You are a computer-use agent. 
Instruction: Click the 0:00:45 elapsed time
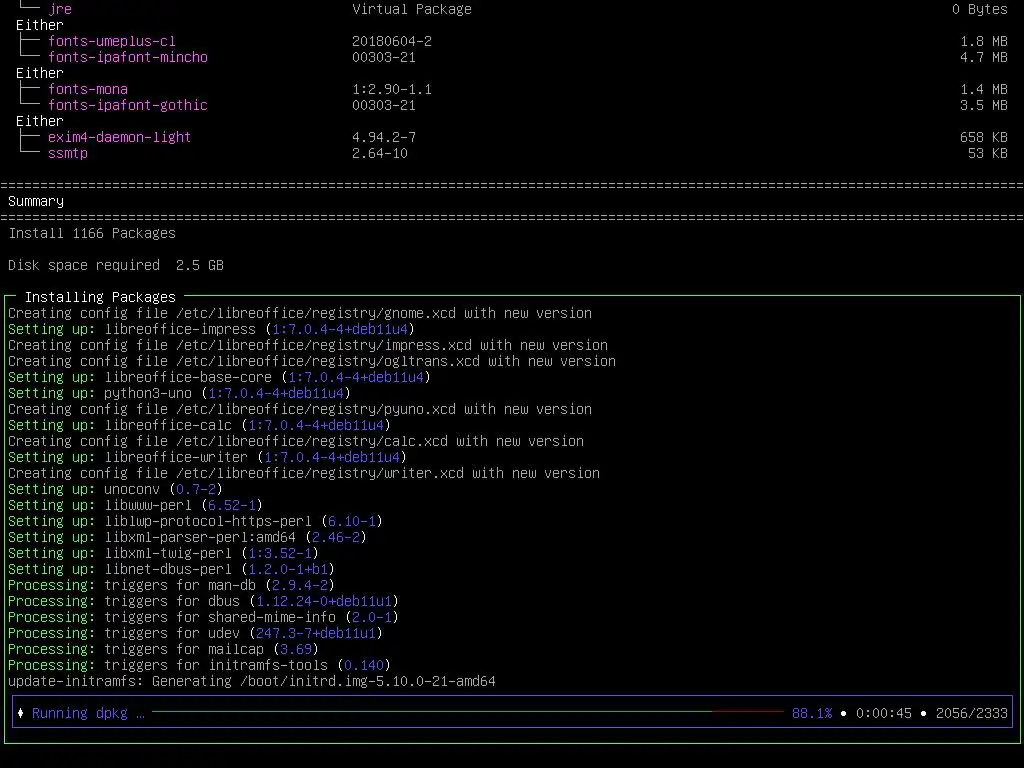[884, 713]
